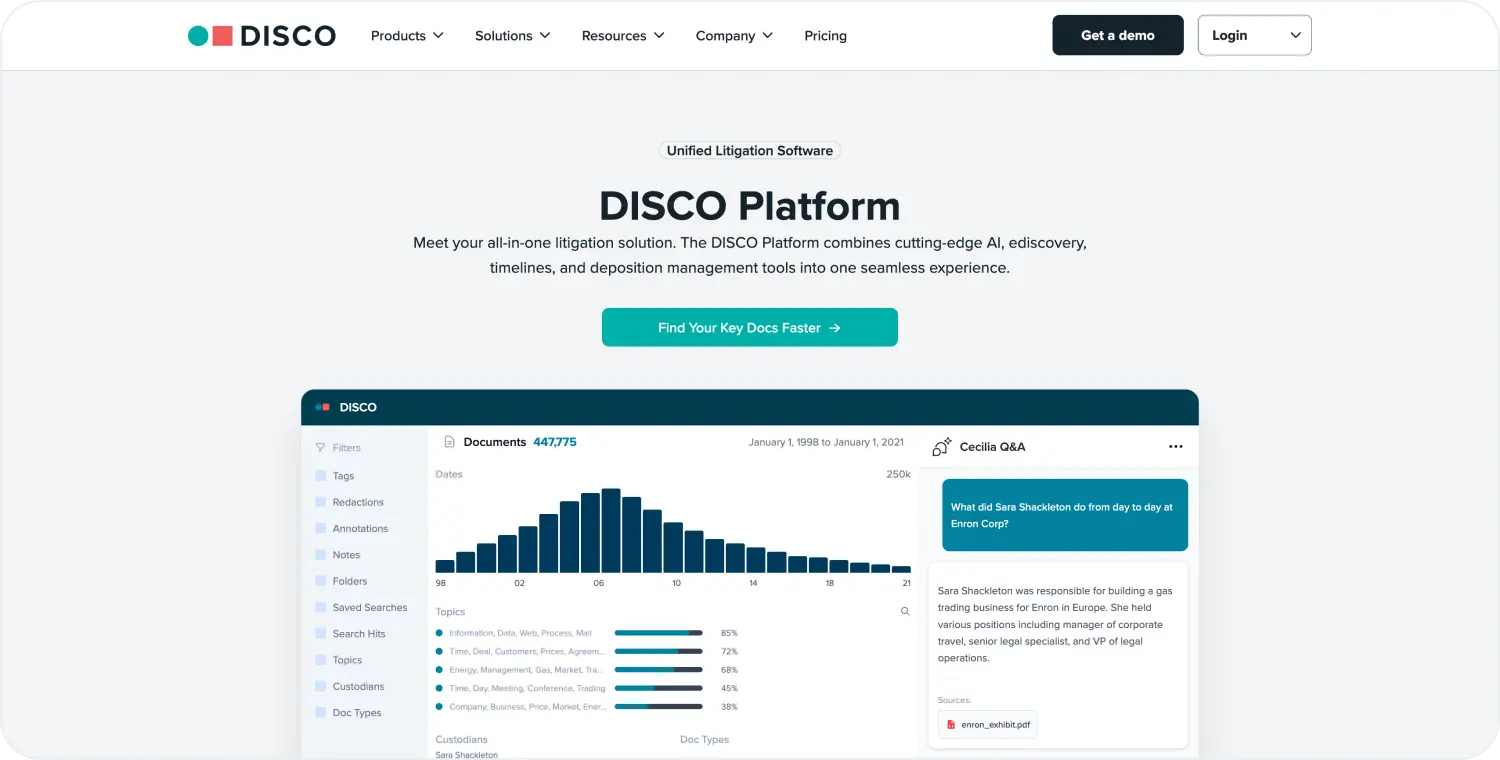Check the Notes filter checkbox
Viewport: 1500px width, 760px height.
coord(320,555)
